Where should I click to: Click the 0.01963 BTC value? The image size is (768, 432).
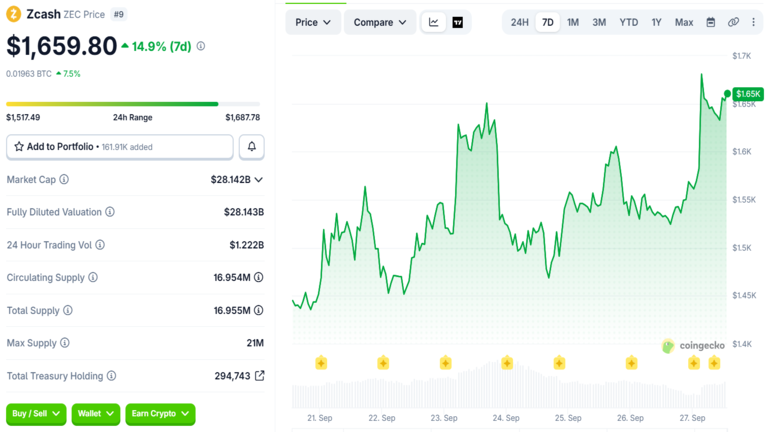(28, 74)
